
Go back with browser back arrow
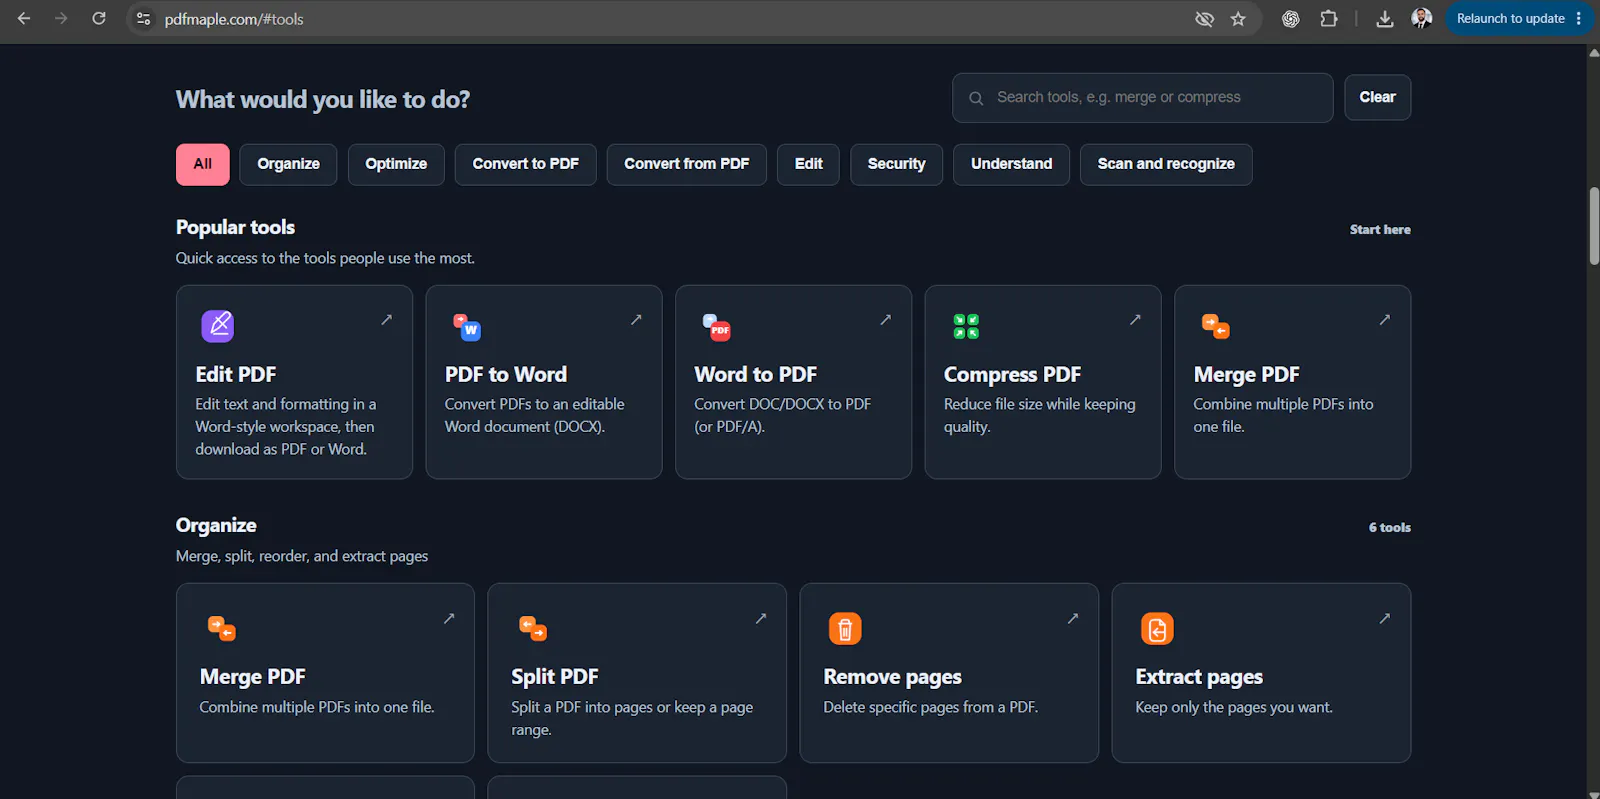pos(24,18)
